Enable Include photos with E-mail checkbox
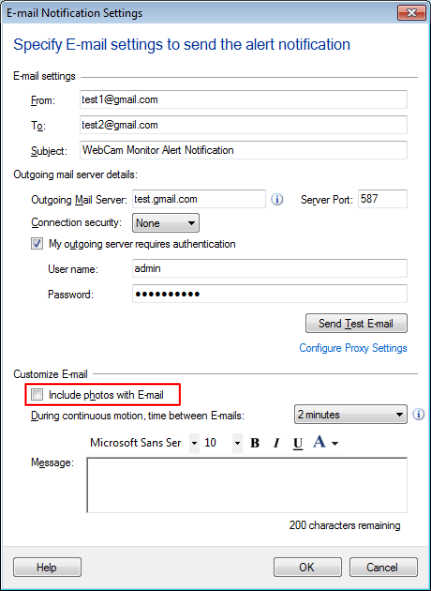Screen dimensions: 431x591 tap(37, 395)
